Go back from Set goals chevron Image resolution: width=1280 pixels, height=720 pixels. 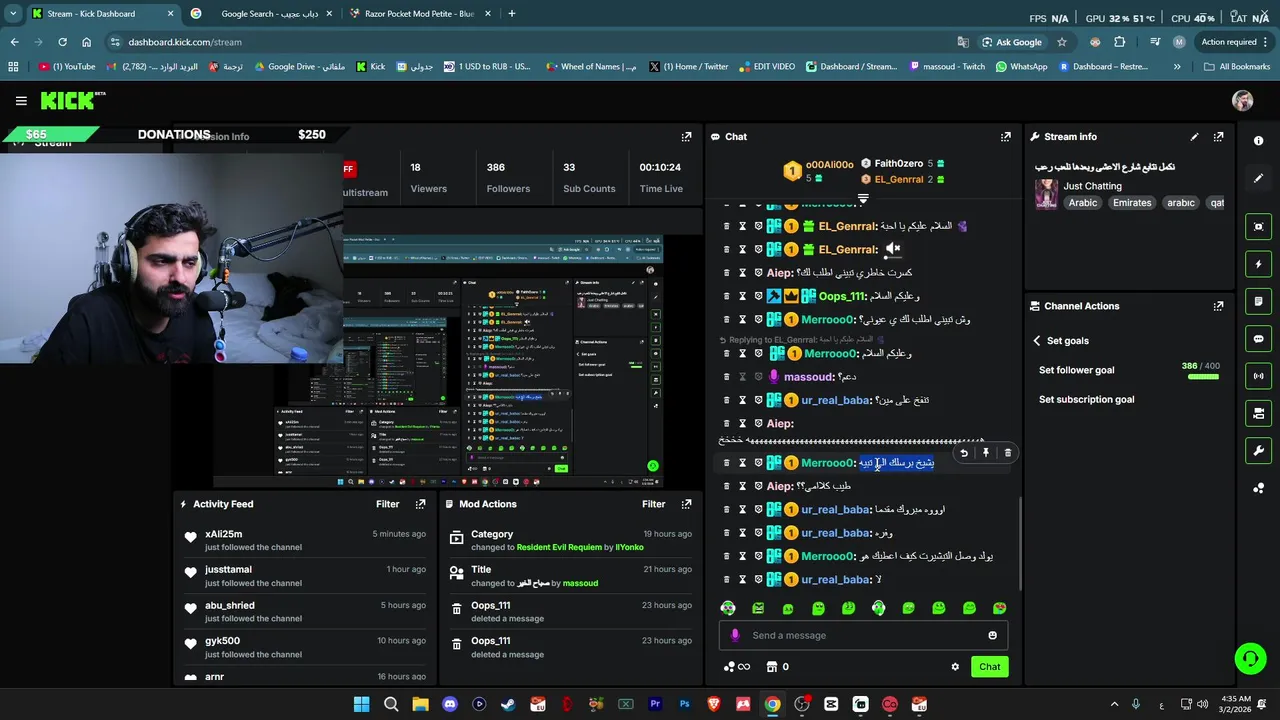coord(1037,341)
